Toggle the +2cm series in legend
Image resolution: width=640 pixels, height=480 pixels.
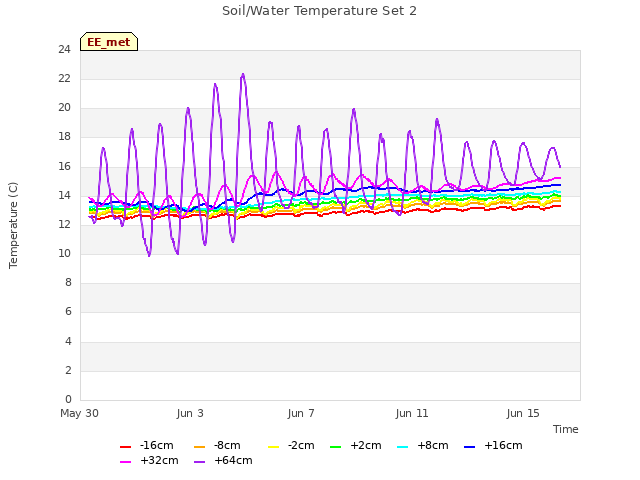(356, 445)
